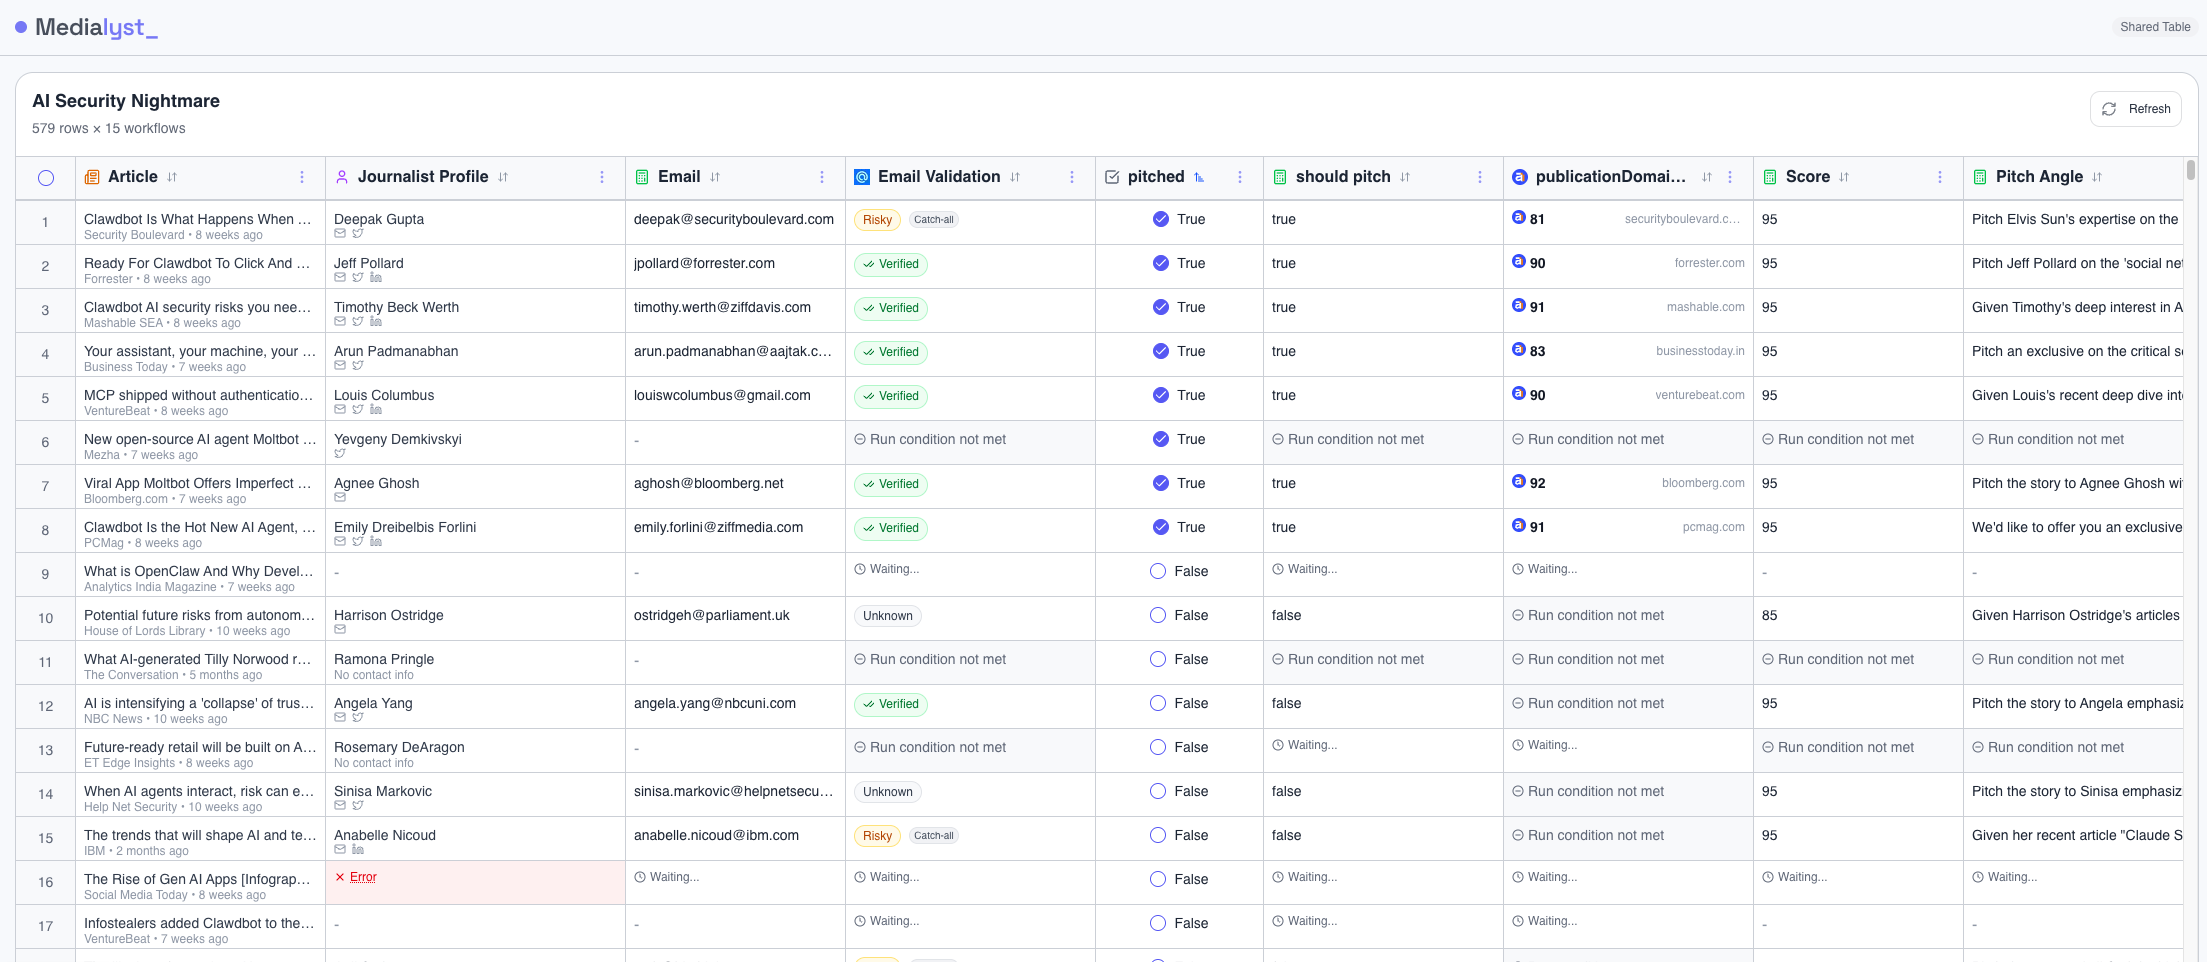The height and width of the screenshot is (962, 2207).
Task: Uncheck pitched for Timothy Beck Werth row
Action: pos(1161,307)
